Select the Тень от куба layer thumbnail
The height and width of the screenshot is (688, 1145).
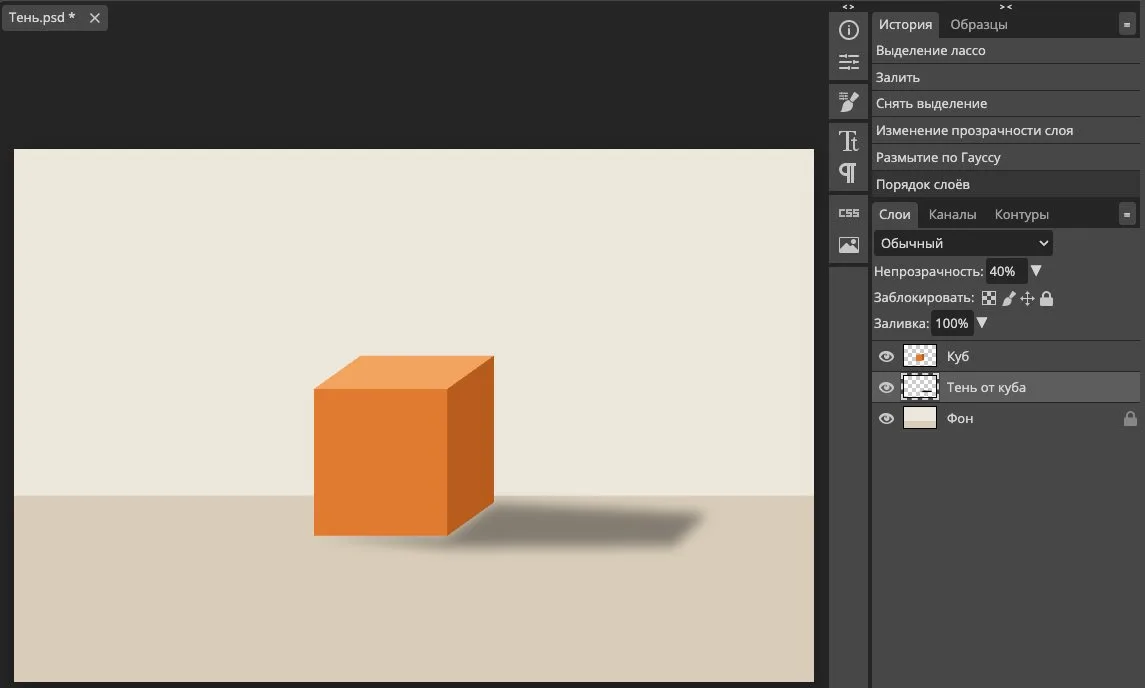point(919,387)
